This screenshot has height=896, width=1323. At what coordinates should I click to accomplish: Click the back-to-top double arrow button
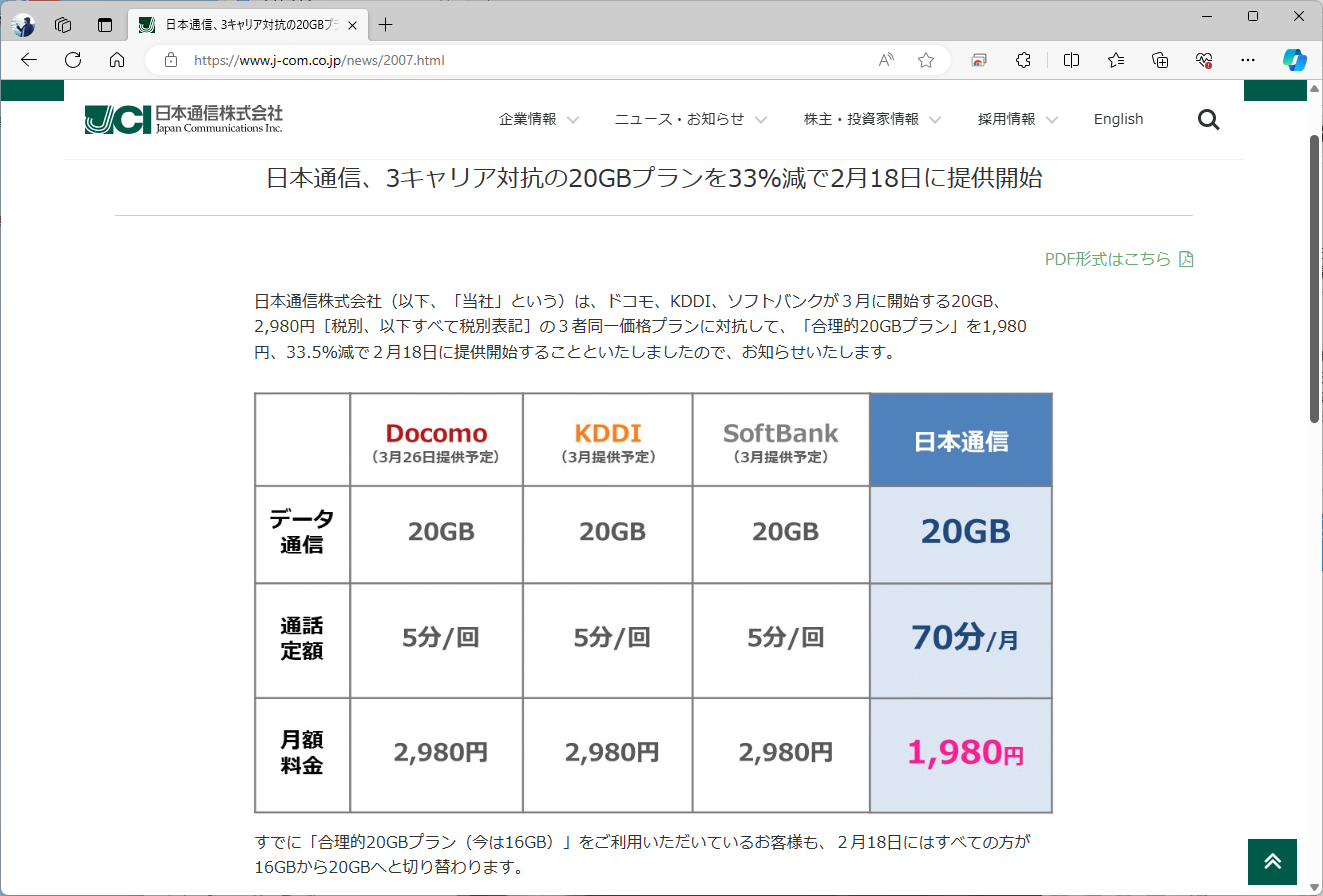coord(1272,862)
